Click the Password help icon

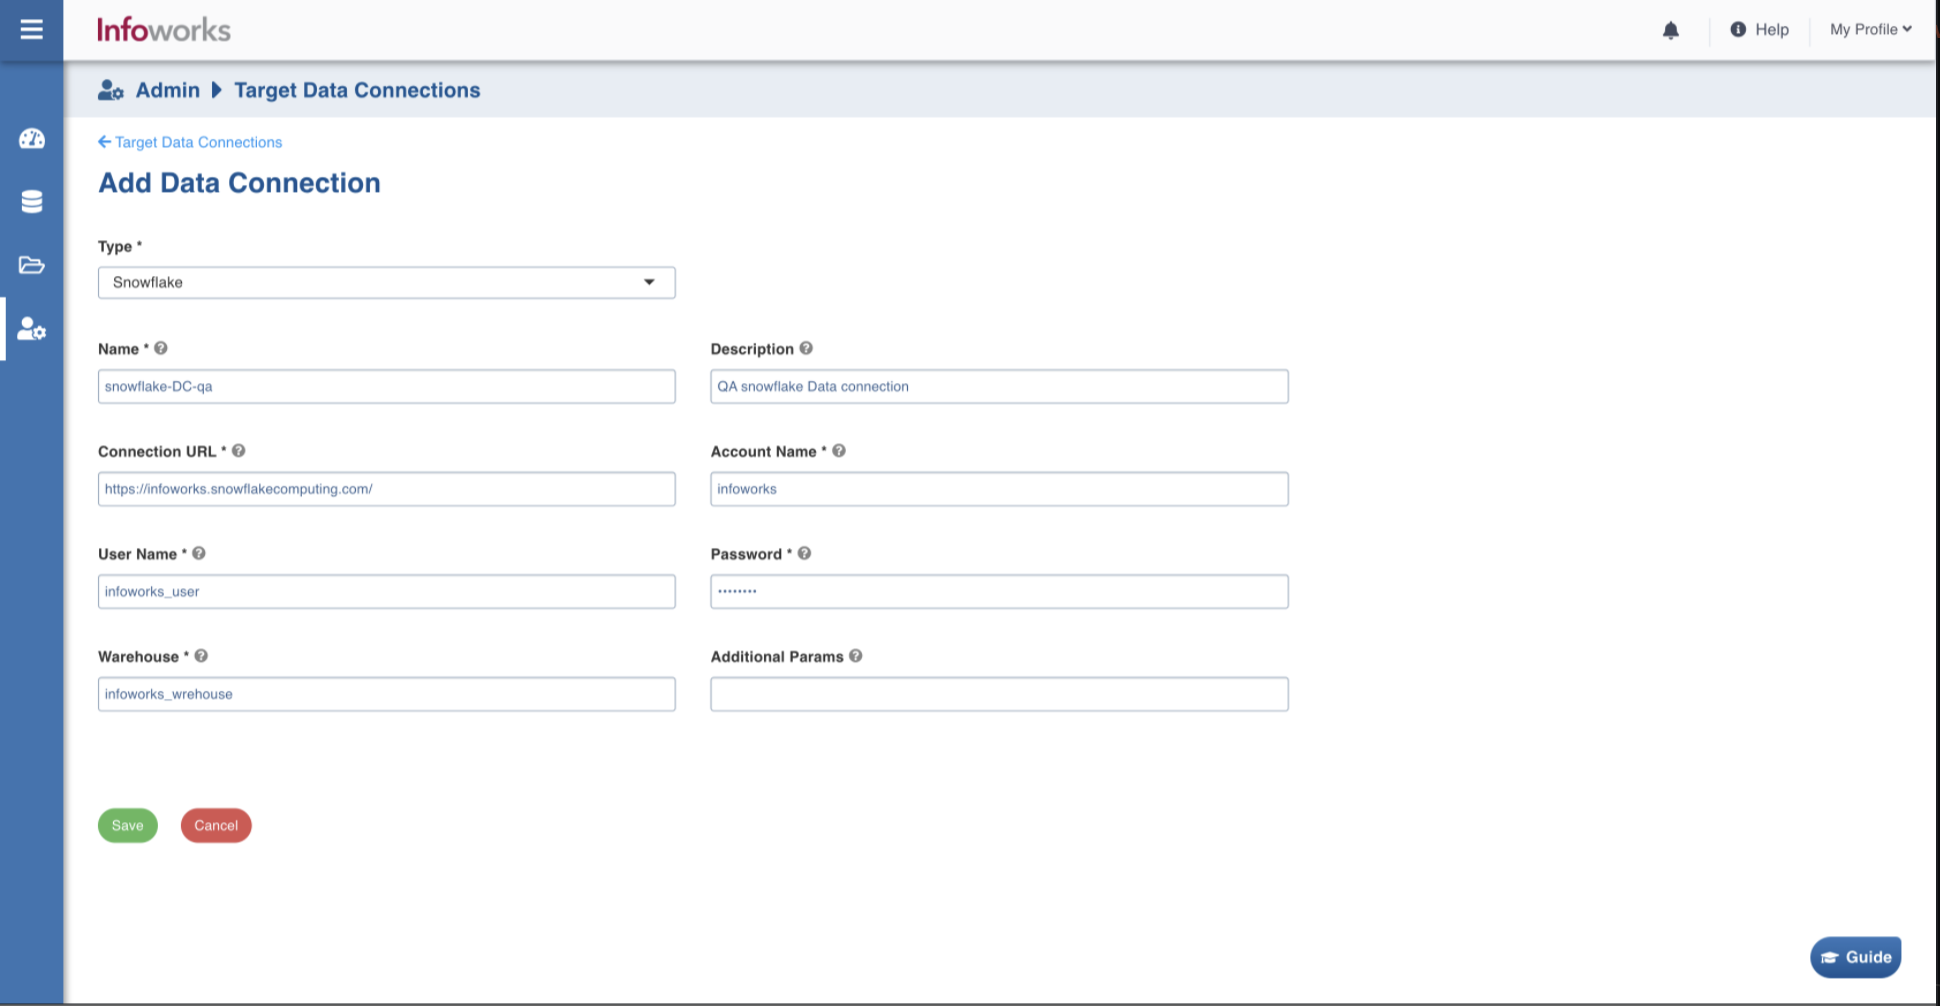click(805, 553)
